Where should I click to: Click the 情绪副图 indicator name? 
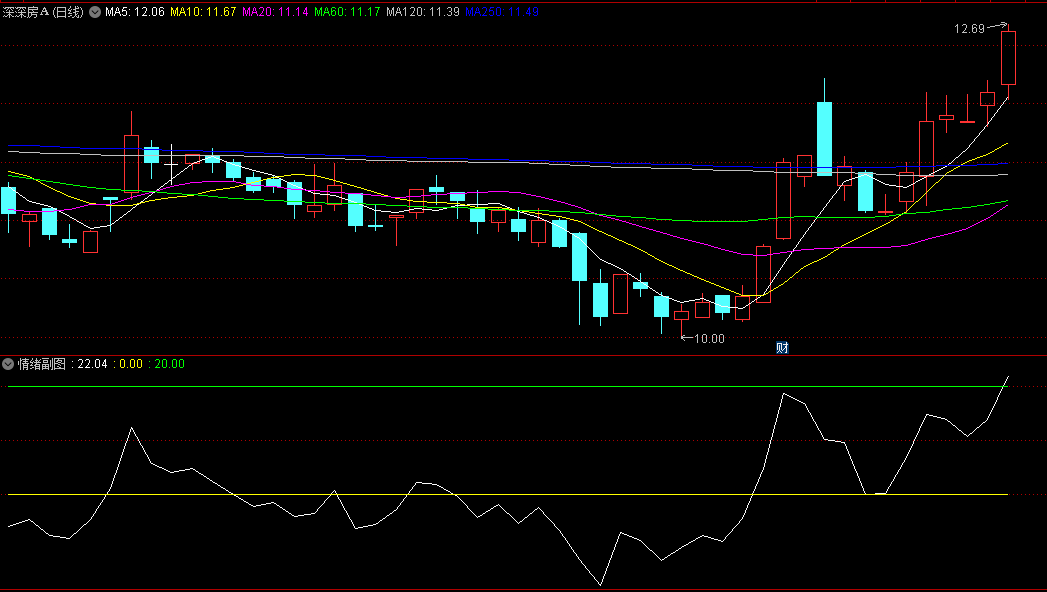[41, 364]
